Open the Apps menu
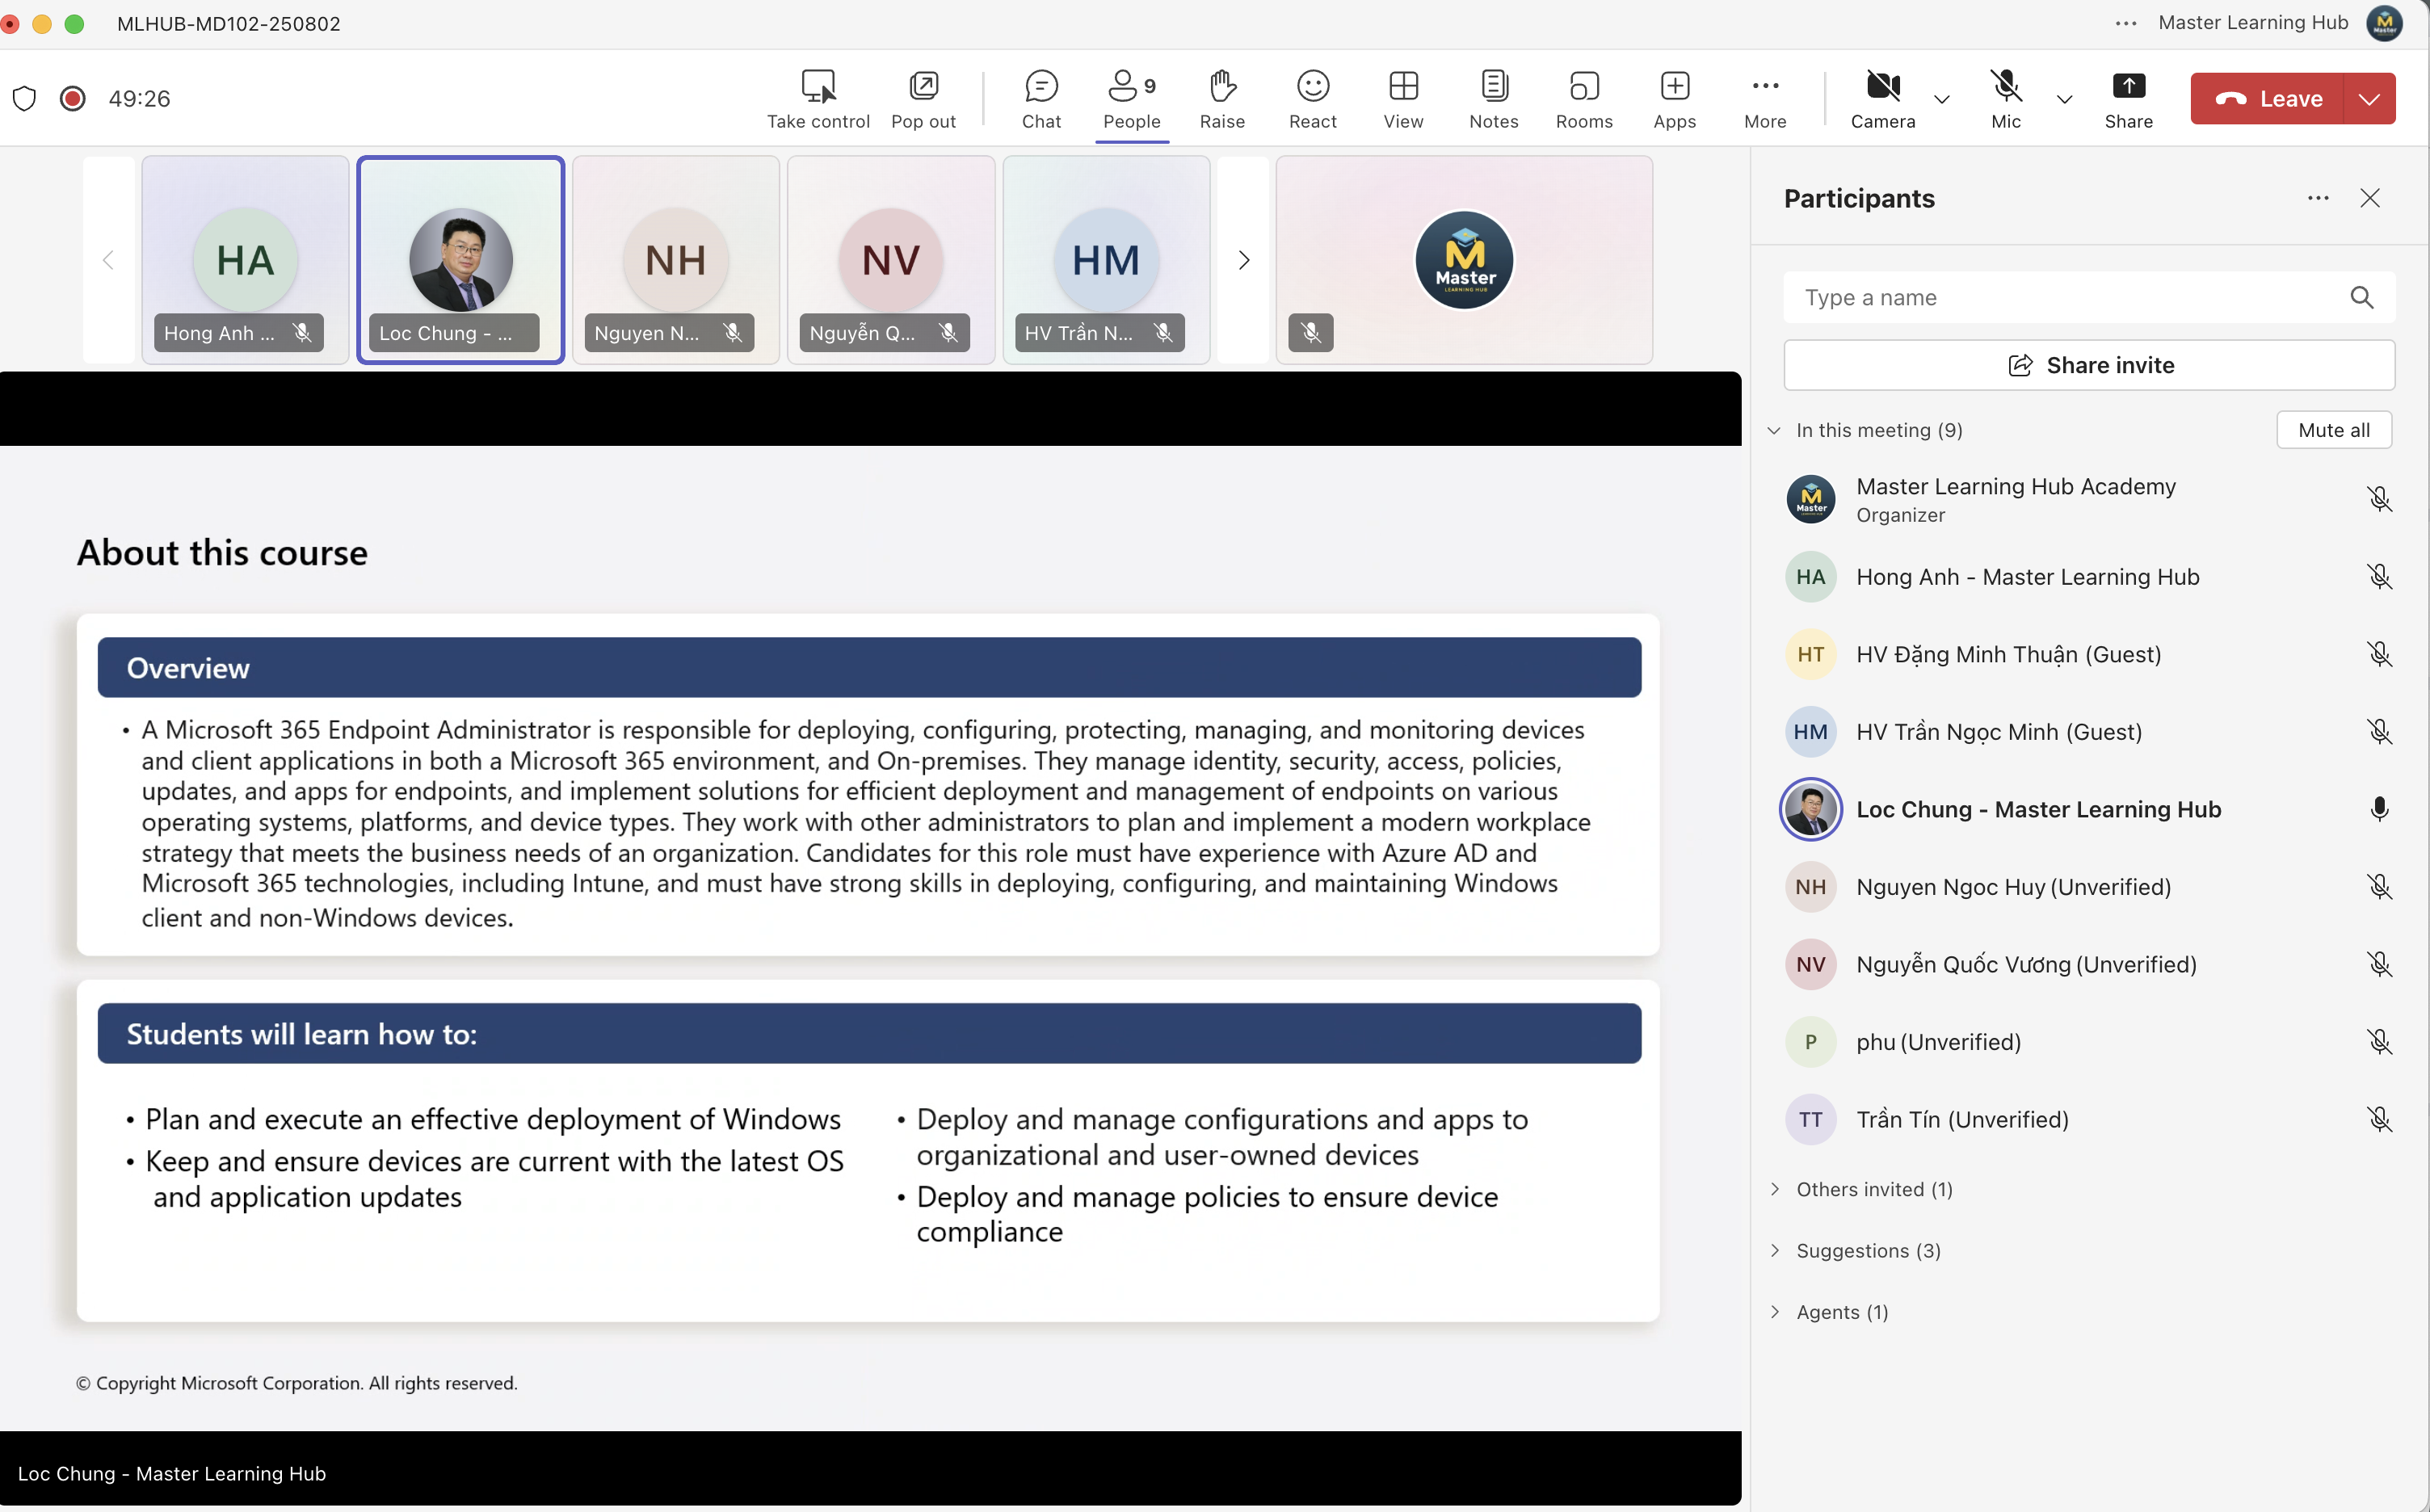Screen dimensions: 2430x1512 [x=1675, y=98]
